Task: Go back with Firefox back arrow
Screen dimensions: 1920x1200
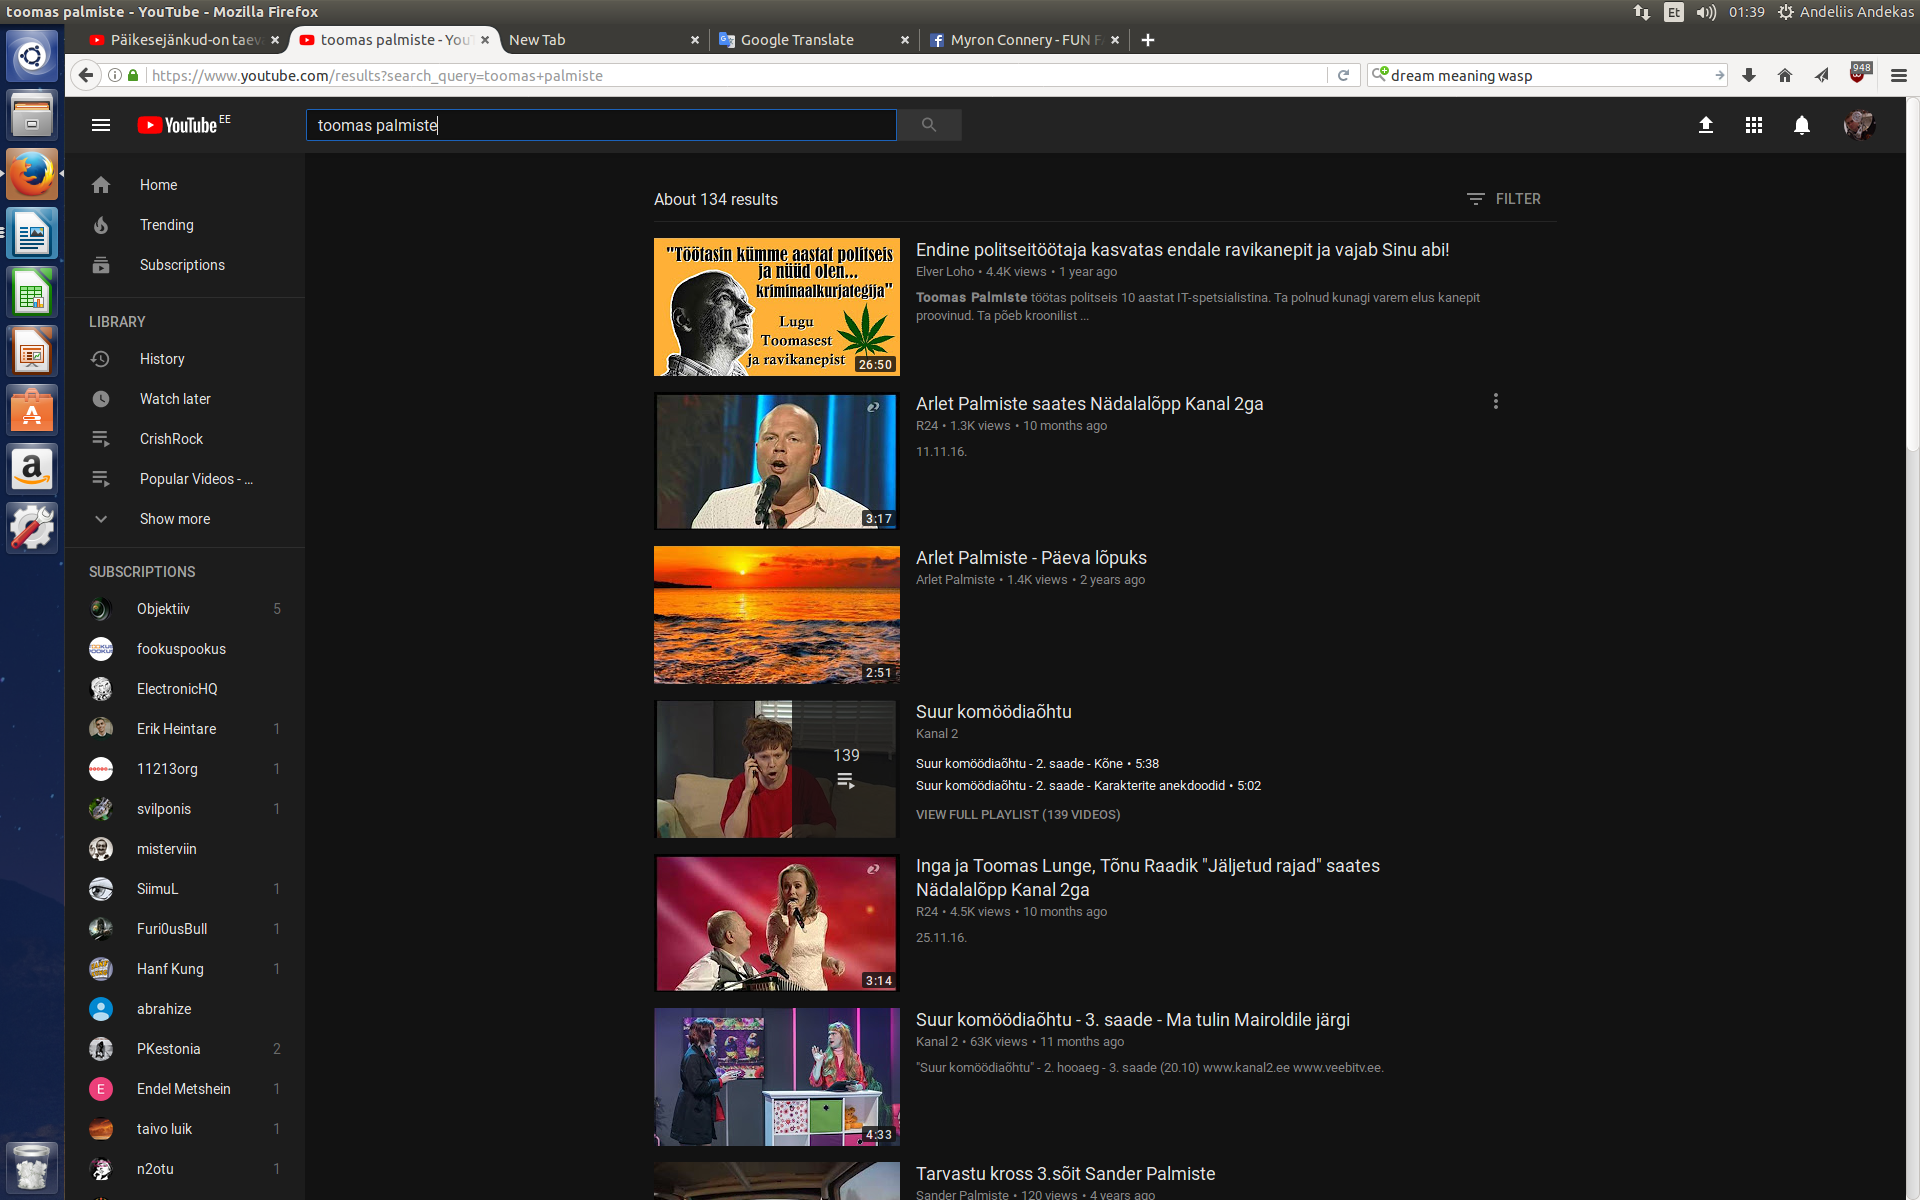Action: coord(86,75)
